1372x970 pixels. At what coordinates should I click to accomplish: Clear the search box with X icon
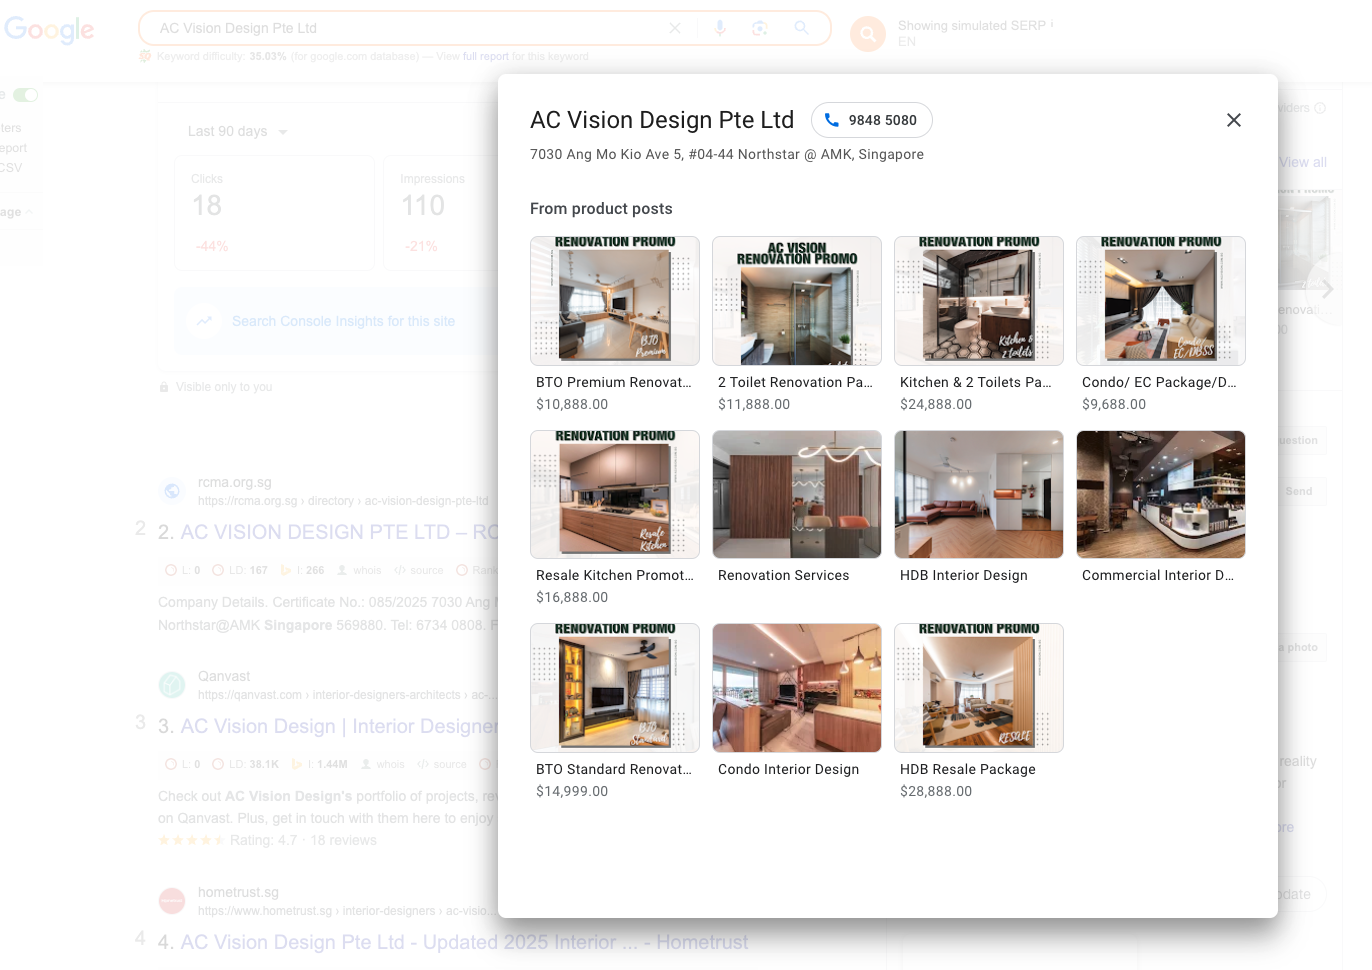(675, 28)
